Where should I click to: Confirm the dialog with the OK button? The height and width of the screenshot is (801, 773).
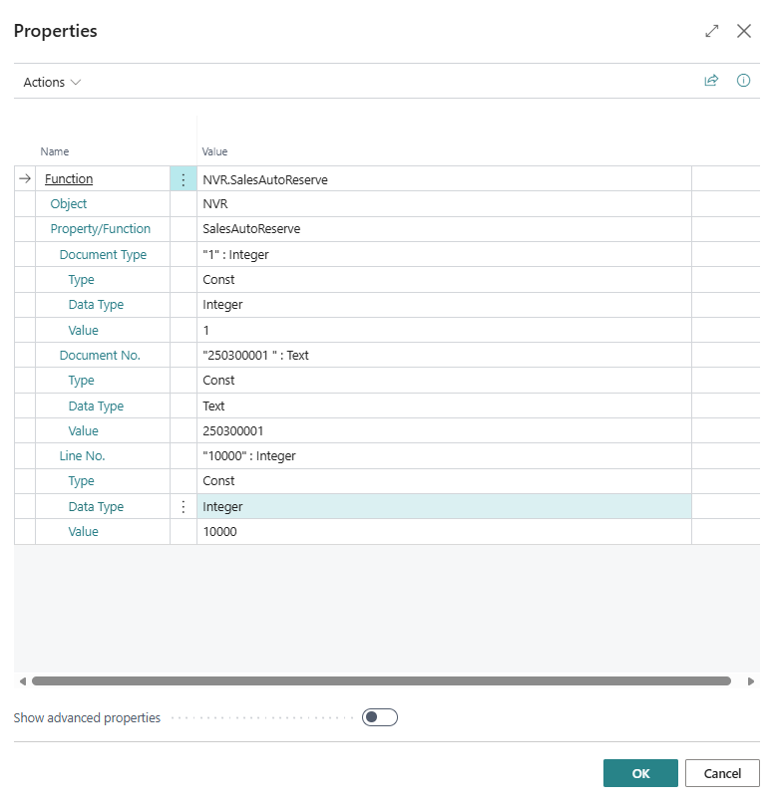640,773
